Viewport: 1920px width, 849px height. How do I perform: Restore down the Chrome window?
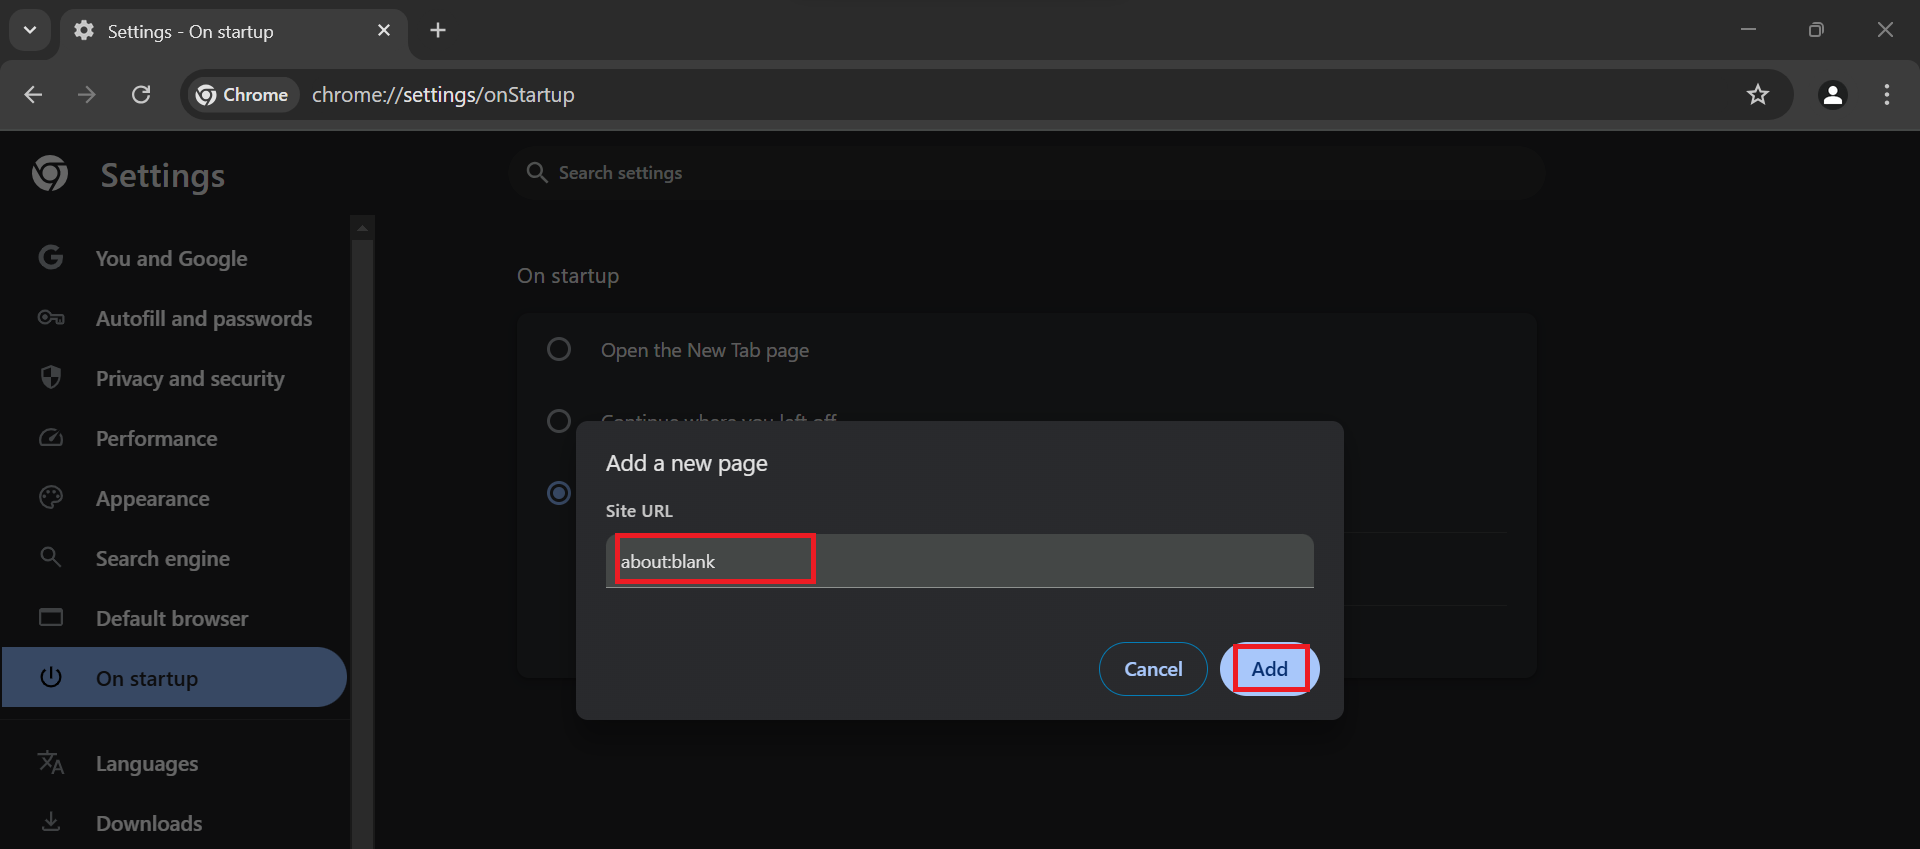point(1816,30)
